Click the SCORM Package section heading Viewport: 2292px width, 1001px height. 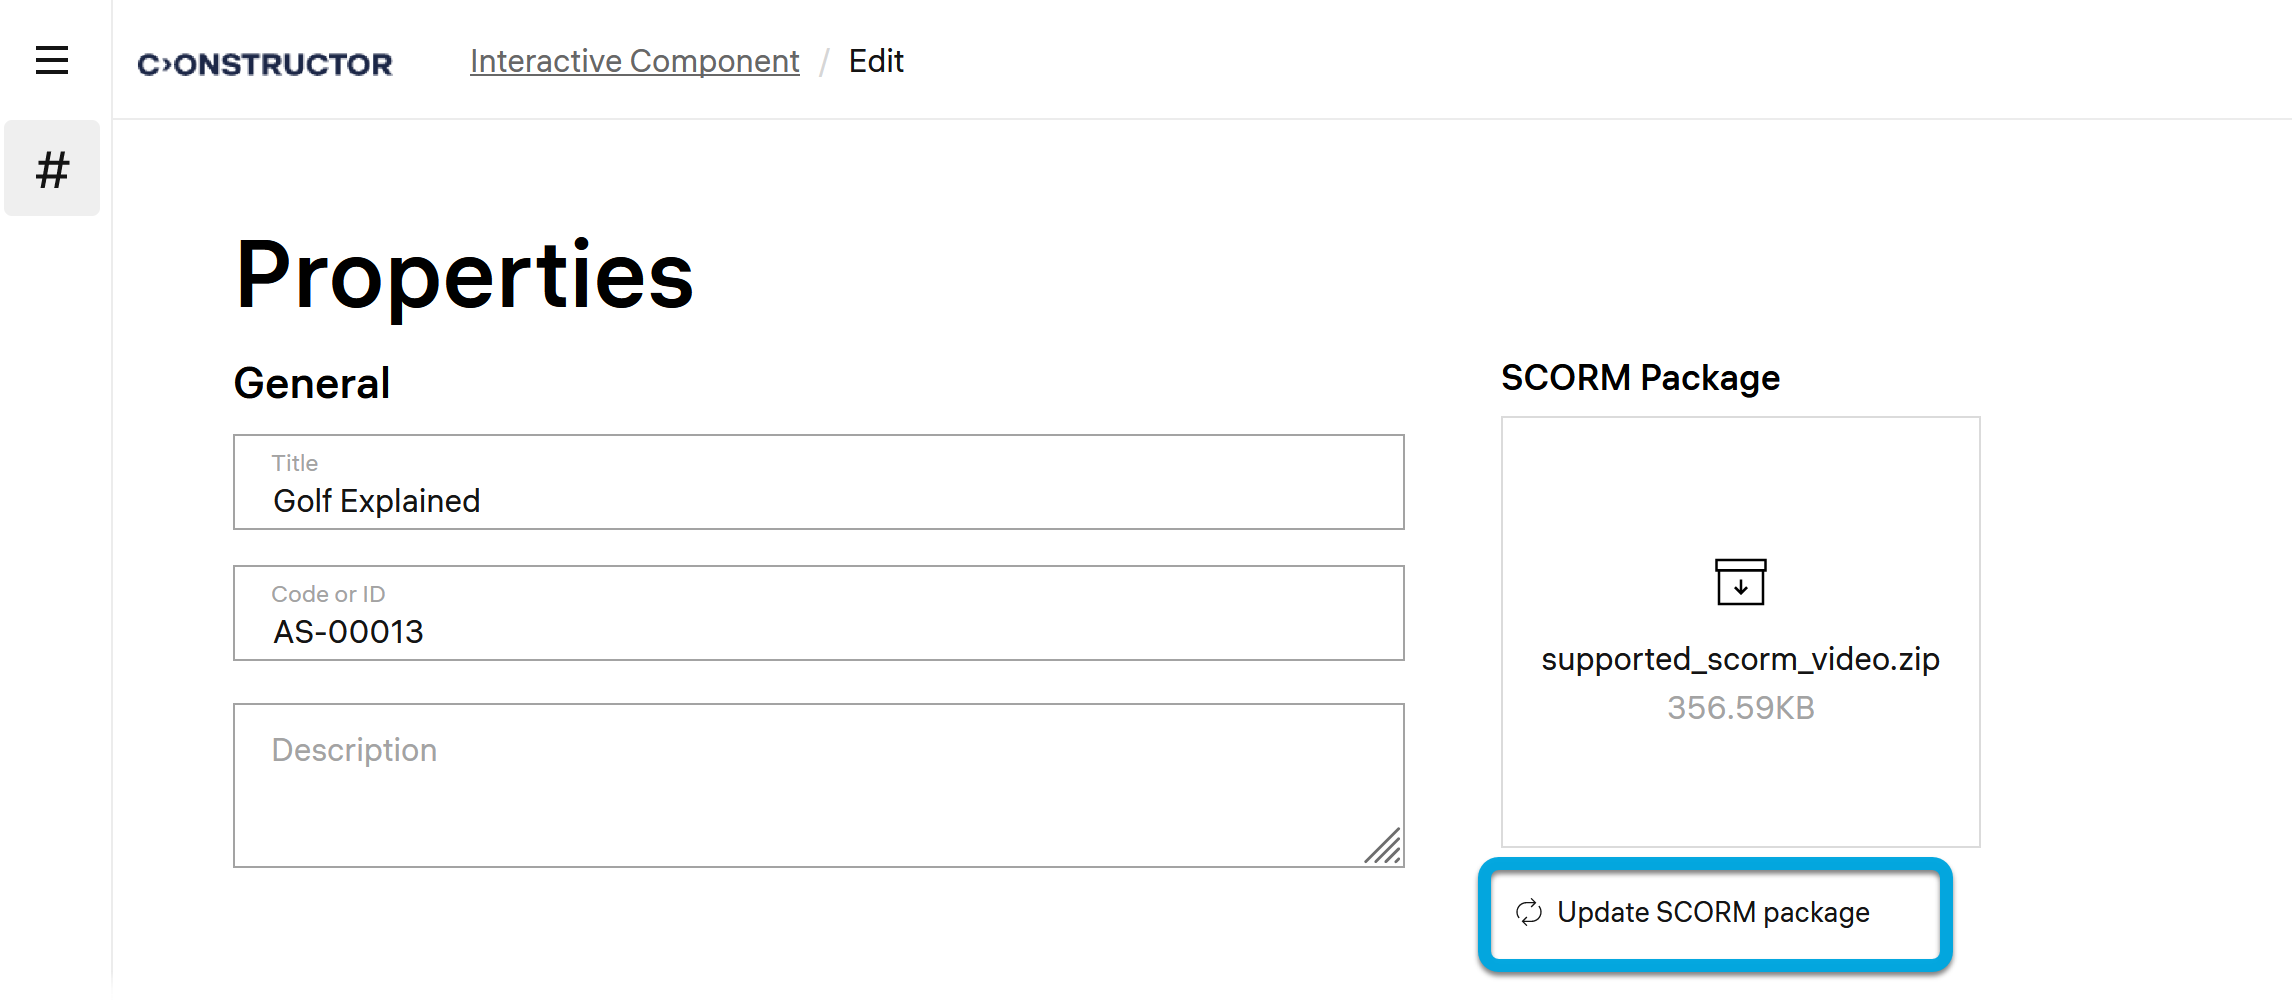(1640, 378)
